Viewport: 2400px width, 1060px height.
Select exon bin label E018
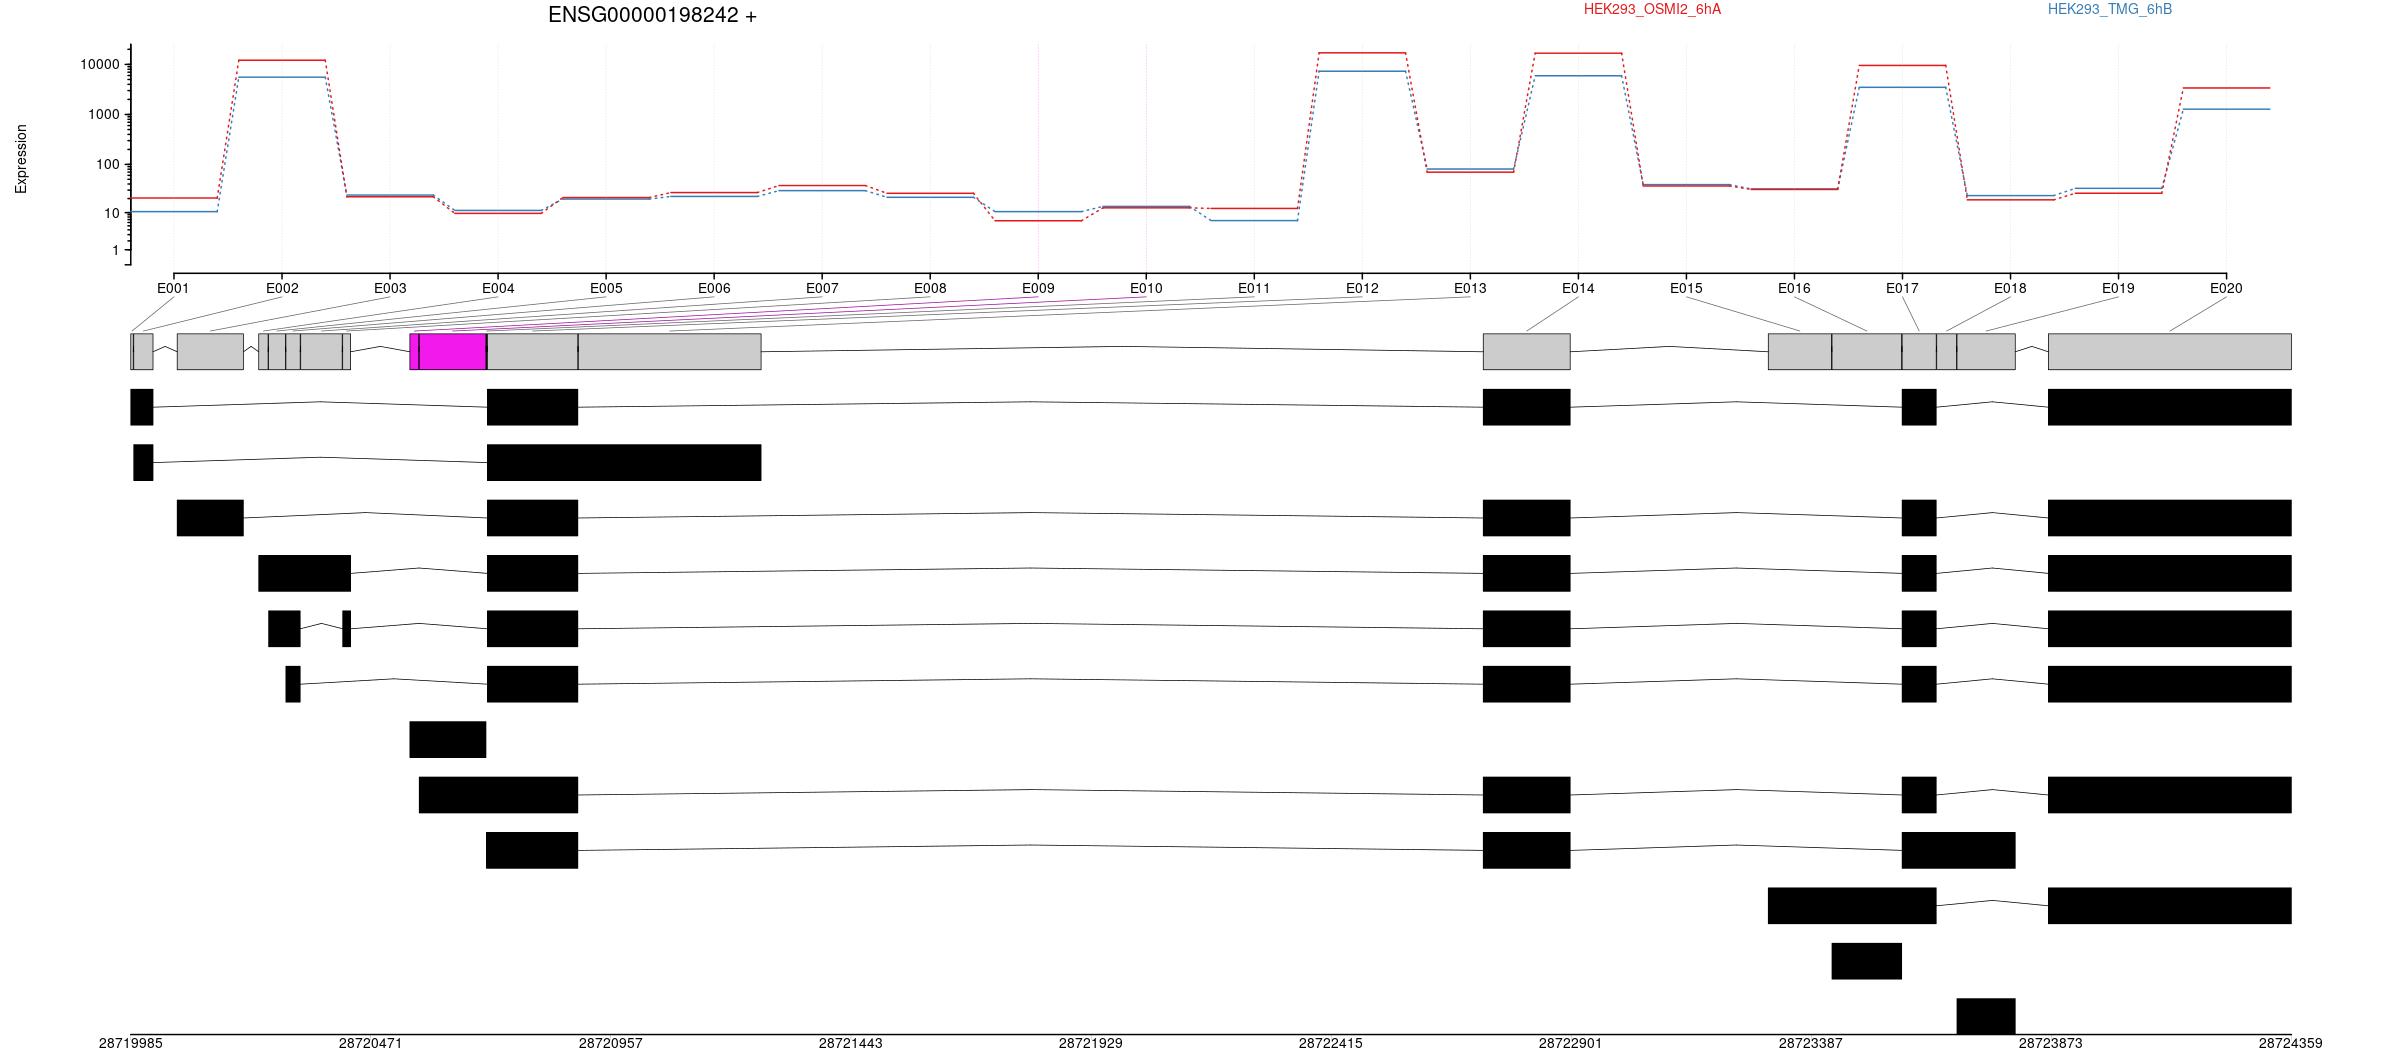pos(2010,288)
